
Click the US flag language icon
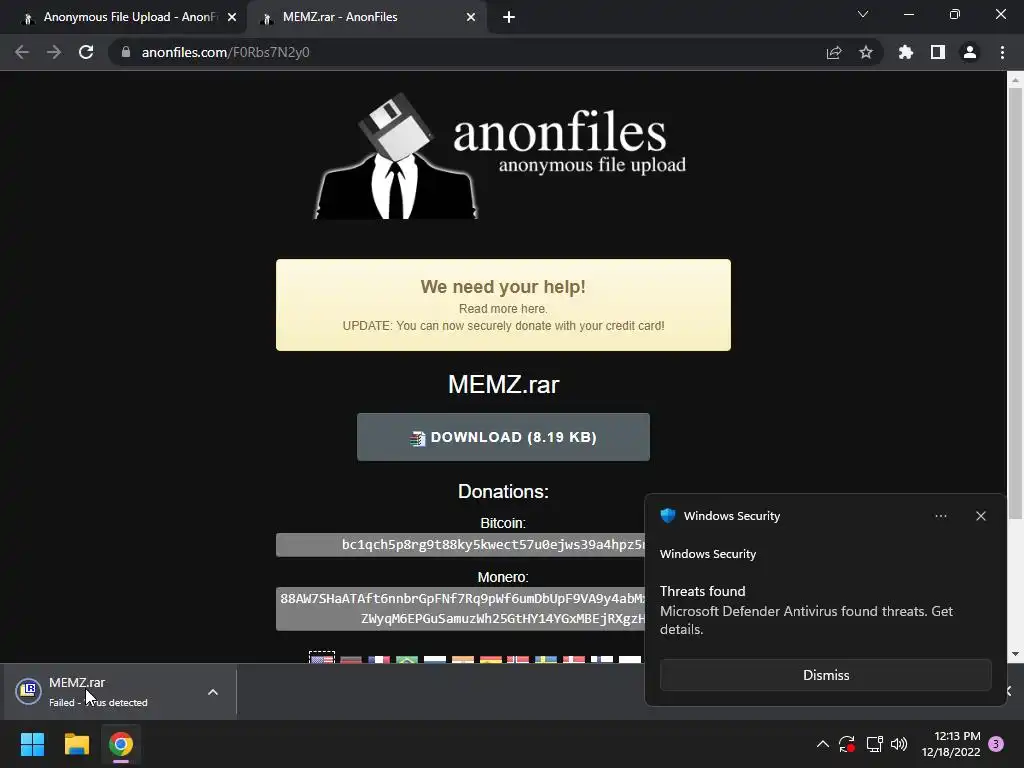pyautogui.click(x=322, y=658)
